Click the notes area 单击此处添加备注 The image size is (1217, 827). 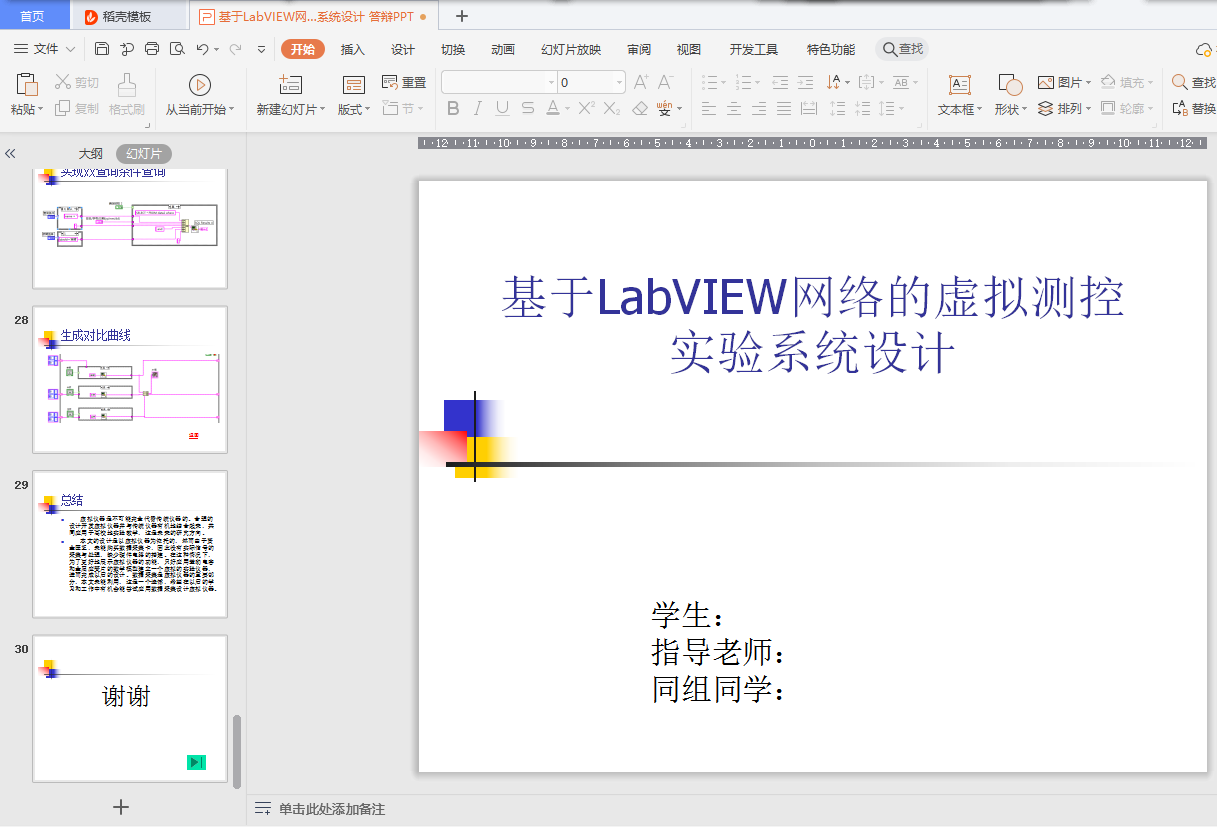[x=331, y=809]
